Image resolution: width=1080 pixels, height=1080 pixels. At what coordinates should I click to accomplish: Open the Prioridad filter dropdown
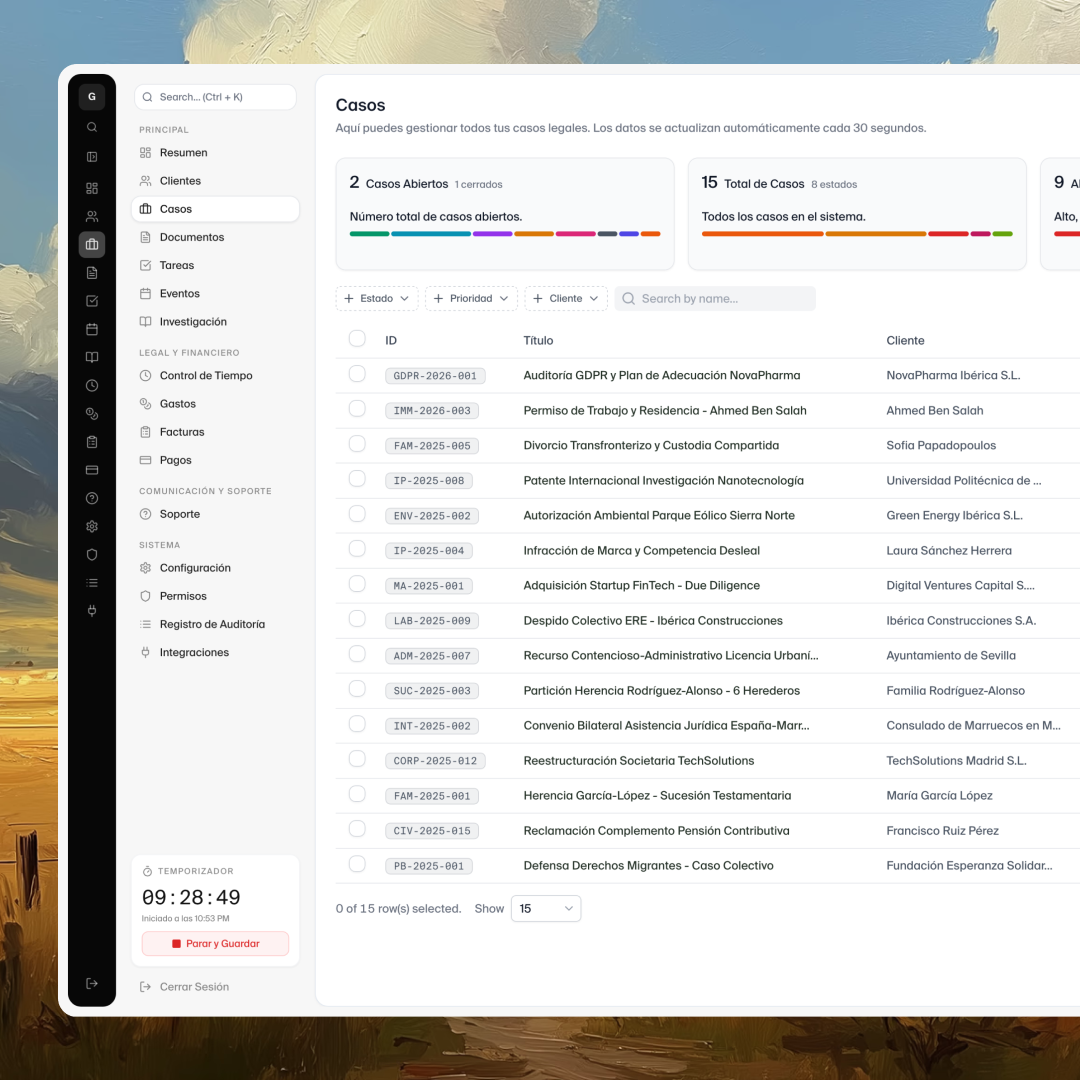(x=471, y=298)
